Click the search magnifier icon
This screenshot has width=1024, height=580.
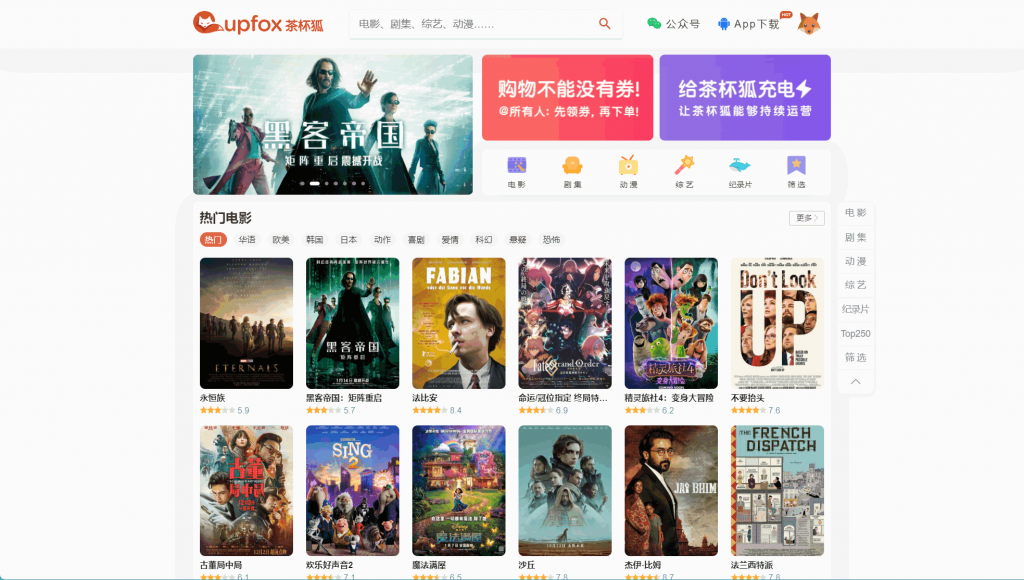click(x=605, y=24)
